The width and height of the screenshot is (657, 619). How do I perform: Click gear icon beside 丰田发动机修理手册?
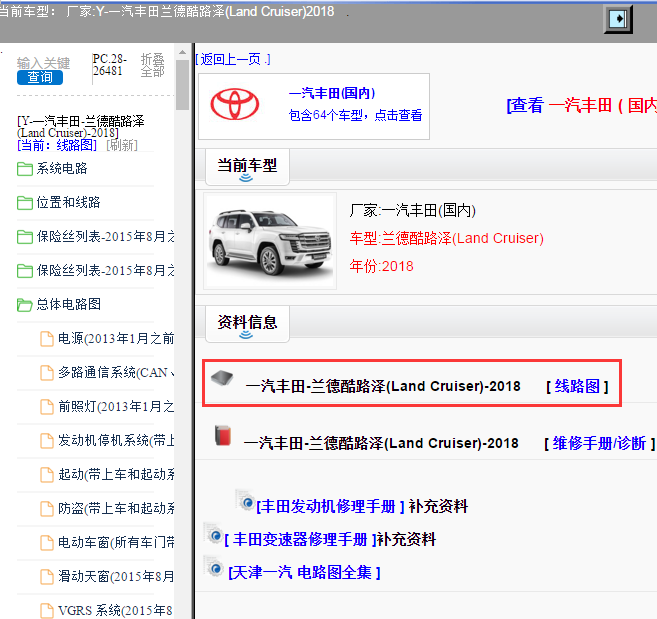click(245, 500)
